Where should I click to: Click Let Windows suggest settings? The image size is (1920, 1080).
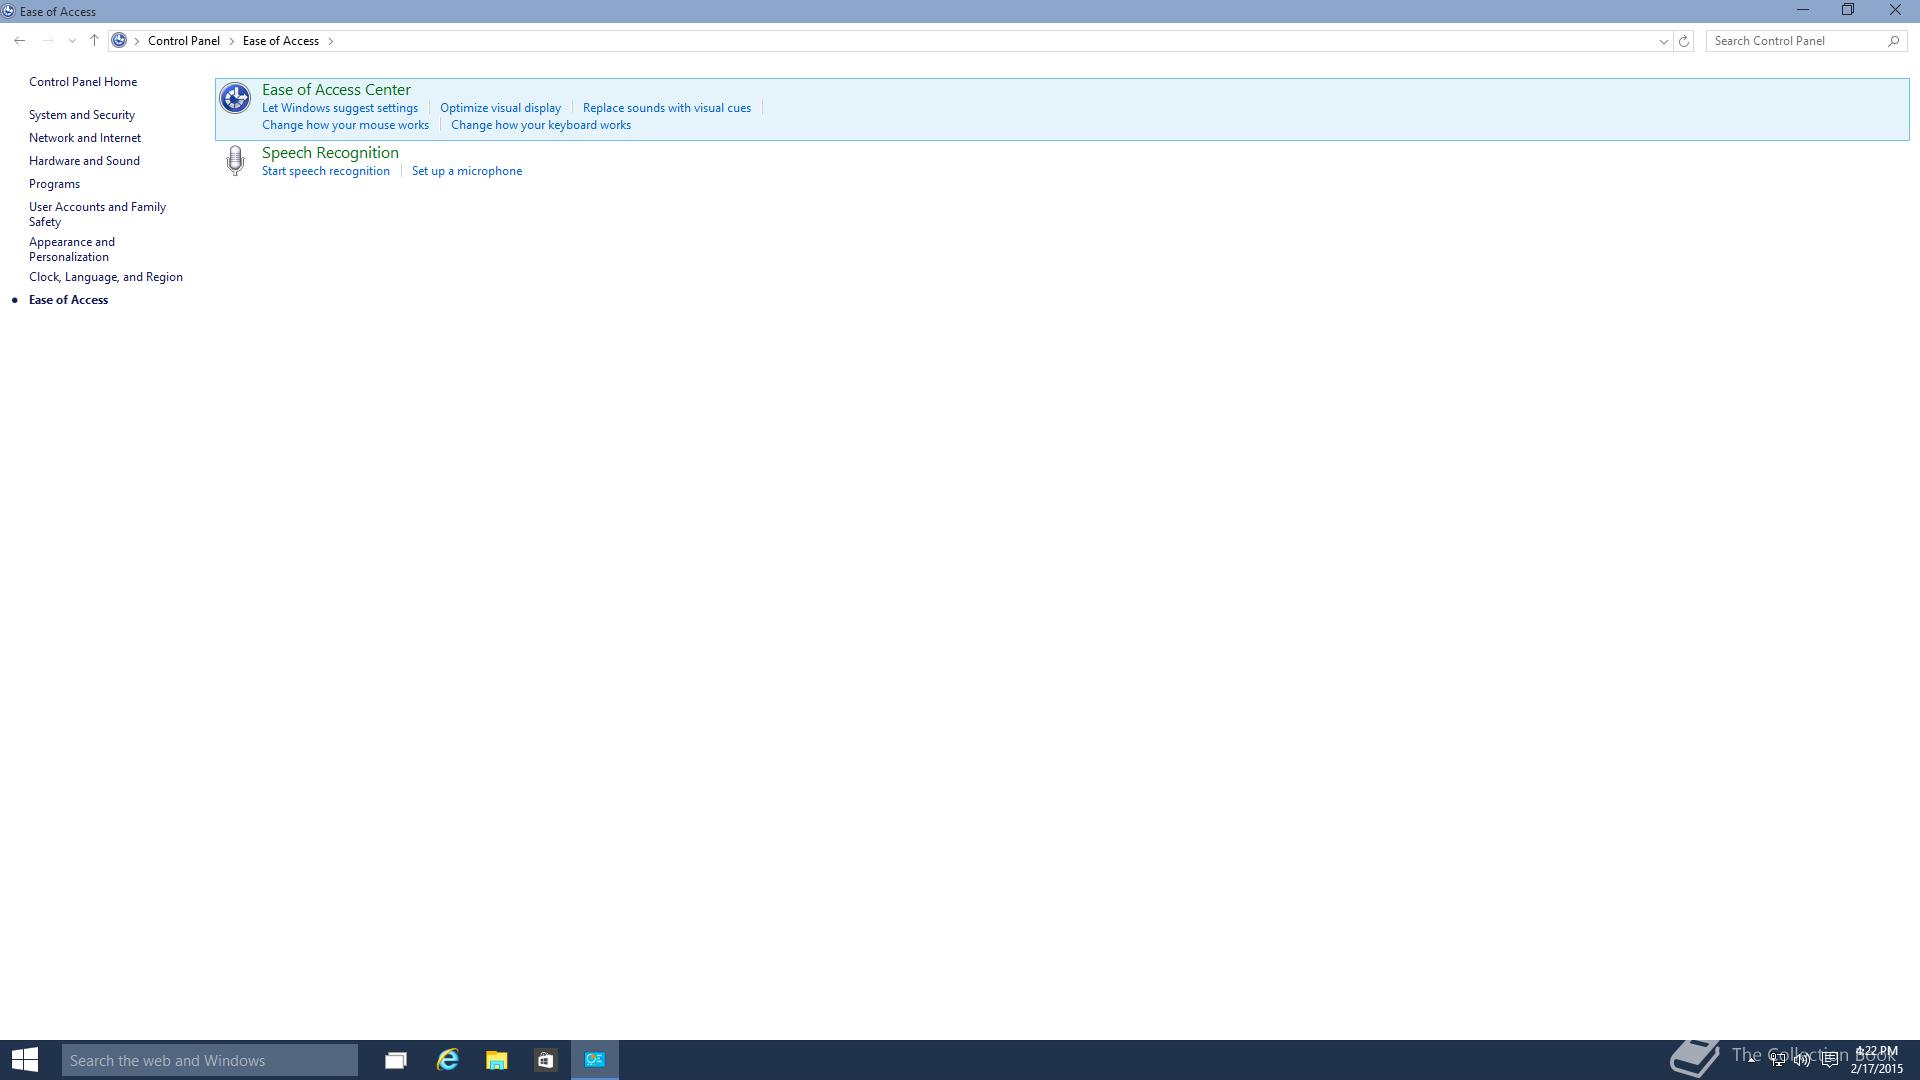pyautogui.click(x=340, y=108)
